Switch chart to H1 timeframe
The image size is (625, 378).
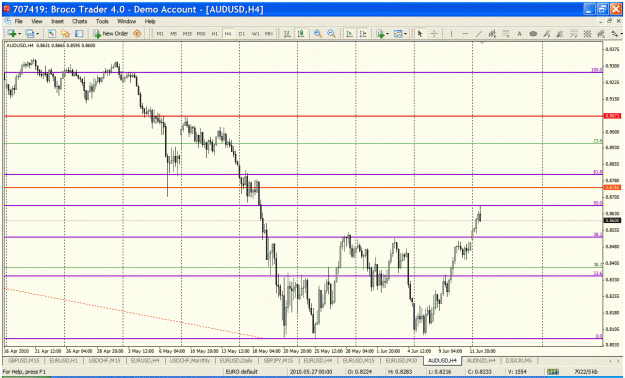coord(214,34)
